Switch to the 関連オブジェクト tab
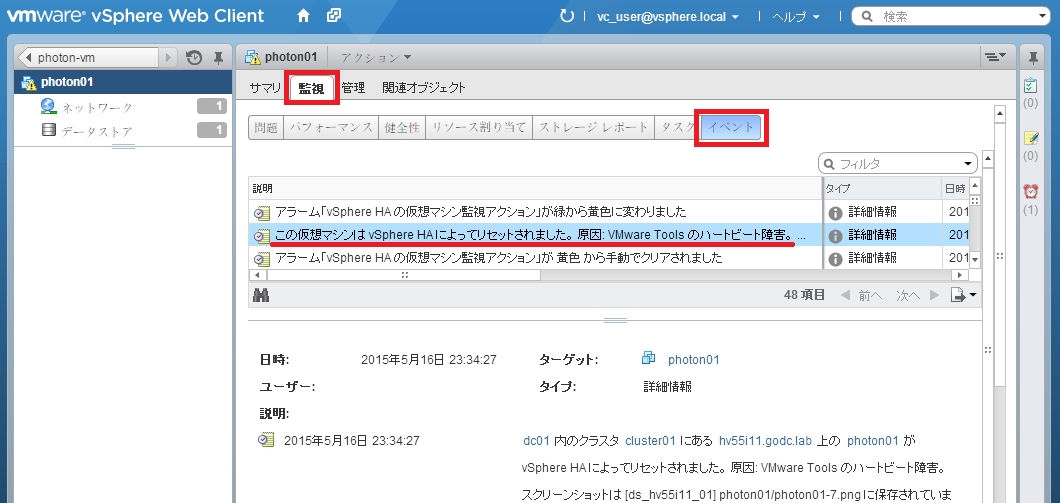 (x=424, y=87)
